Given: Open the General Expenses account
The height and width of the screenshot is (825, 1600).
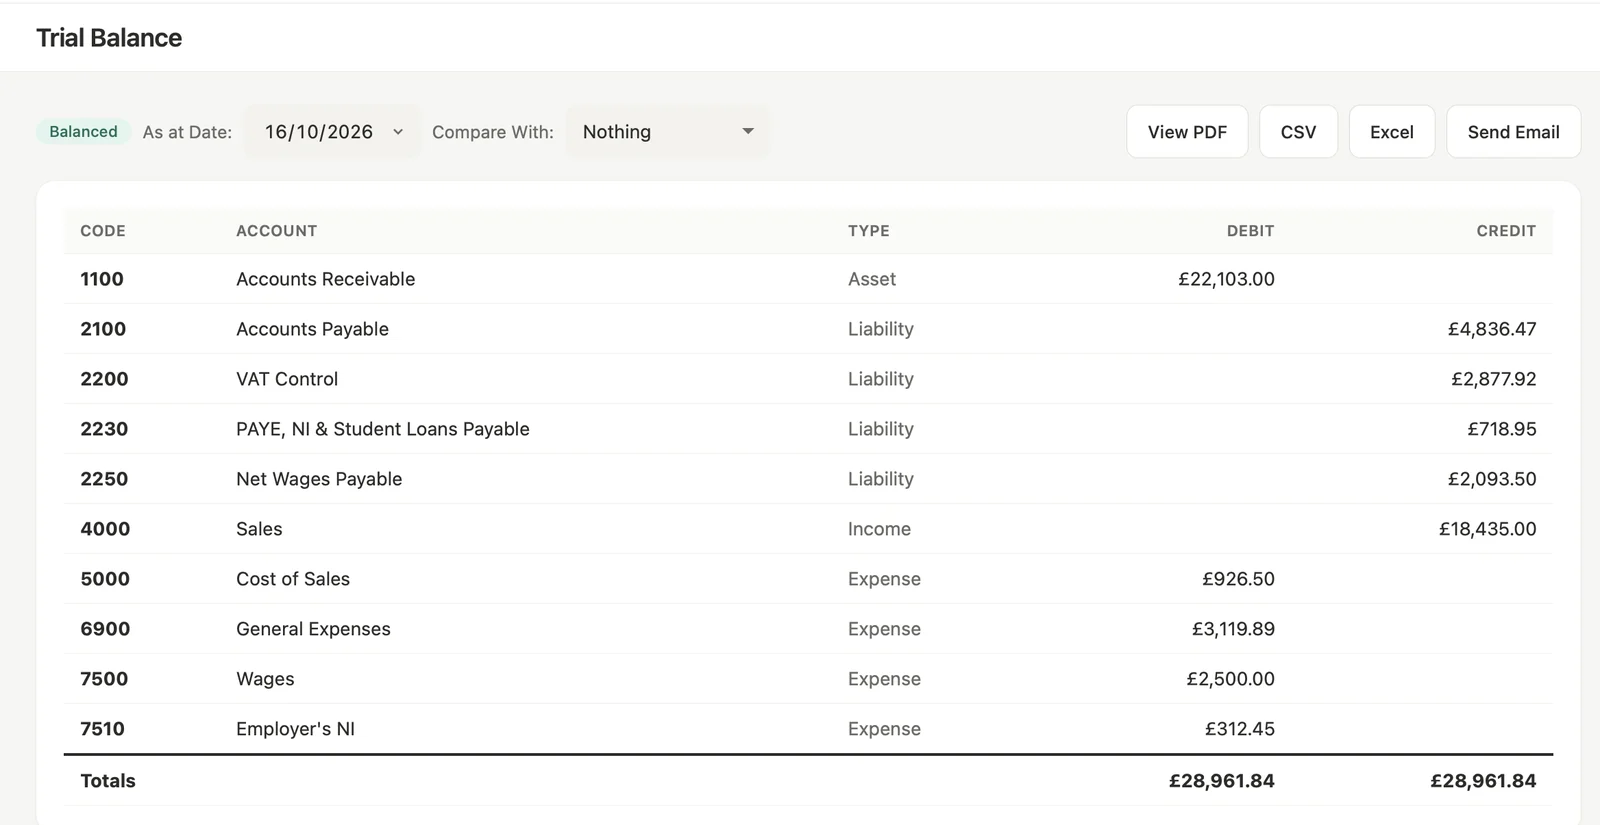Looking at the screenshot, I should (313, 629).
